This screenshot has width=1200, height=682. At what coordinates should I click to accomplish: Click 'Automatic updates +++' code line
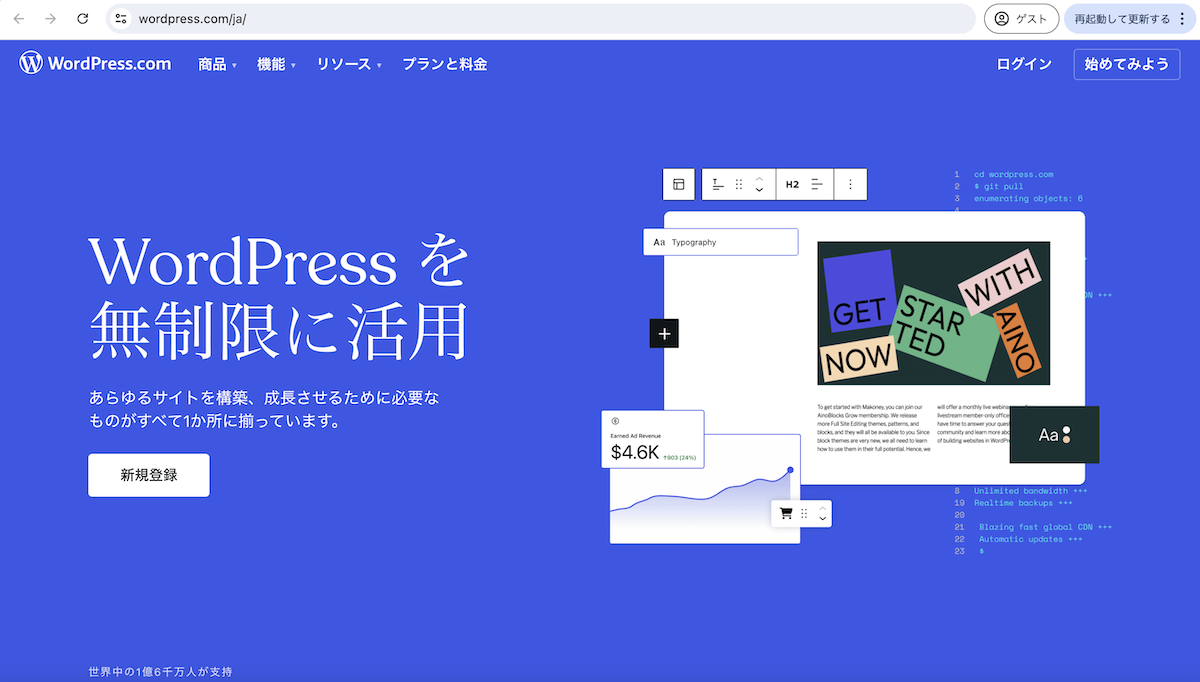coord(1030,539)
